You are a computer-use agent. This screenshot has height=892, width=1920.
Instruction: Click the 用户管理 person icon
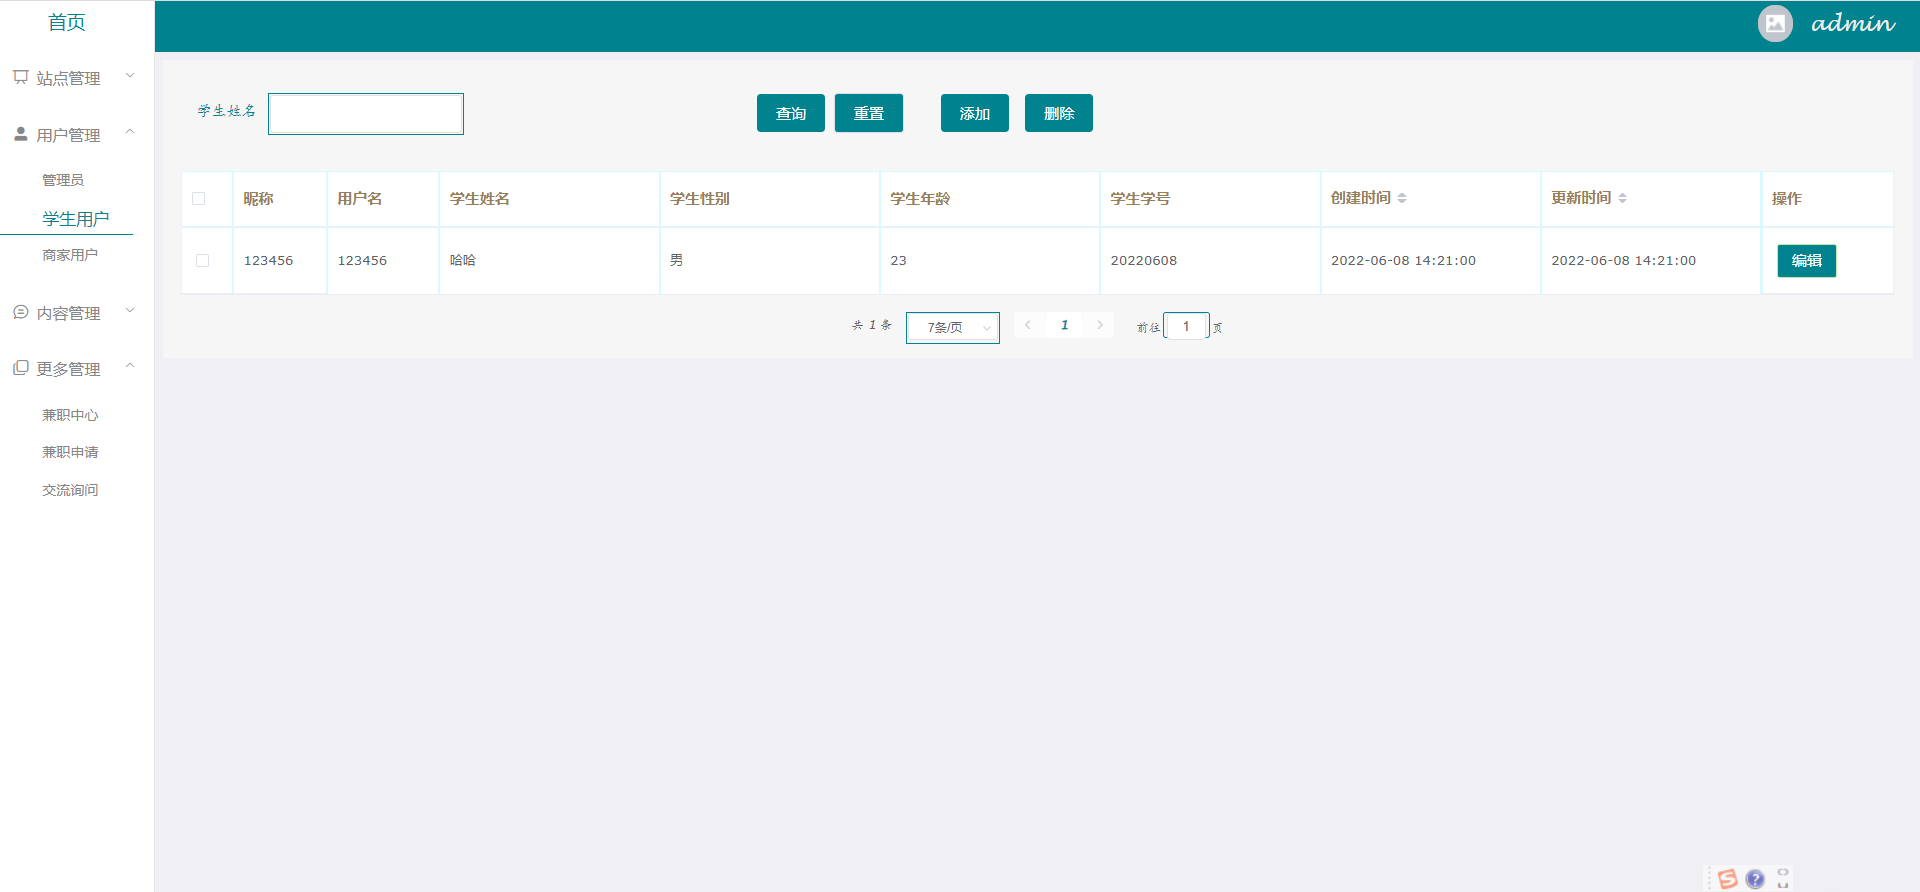click(20, 134)
